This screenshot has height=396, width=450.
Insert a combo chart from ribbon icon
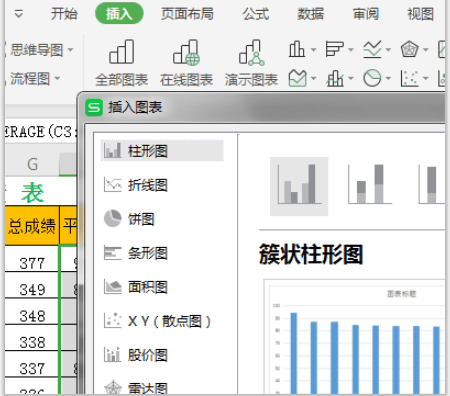point(335,78)
